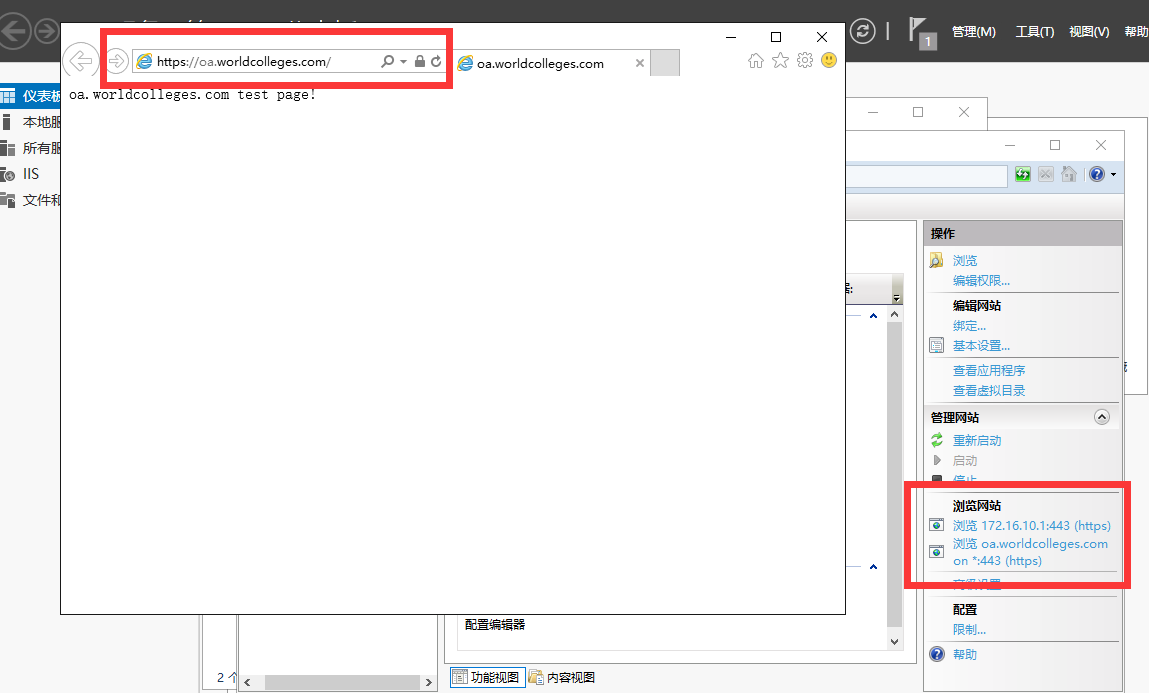Open the 视图(V) menu
1149x693 pixels.
click(x=1089, y=32)
